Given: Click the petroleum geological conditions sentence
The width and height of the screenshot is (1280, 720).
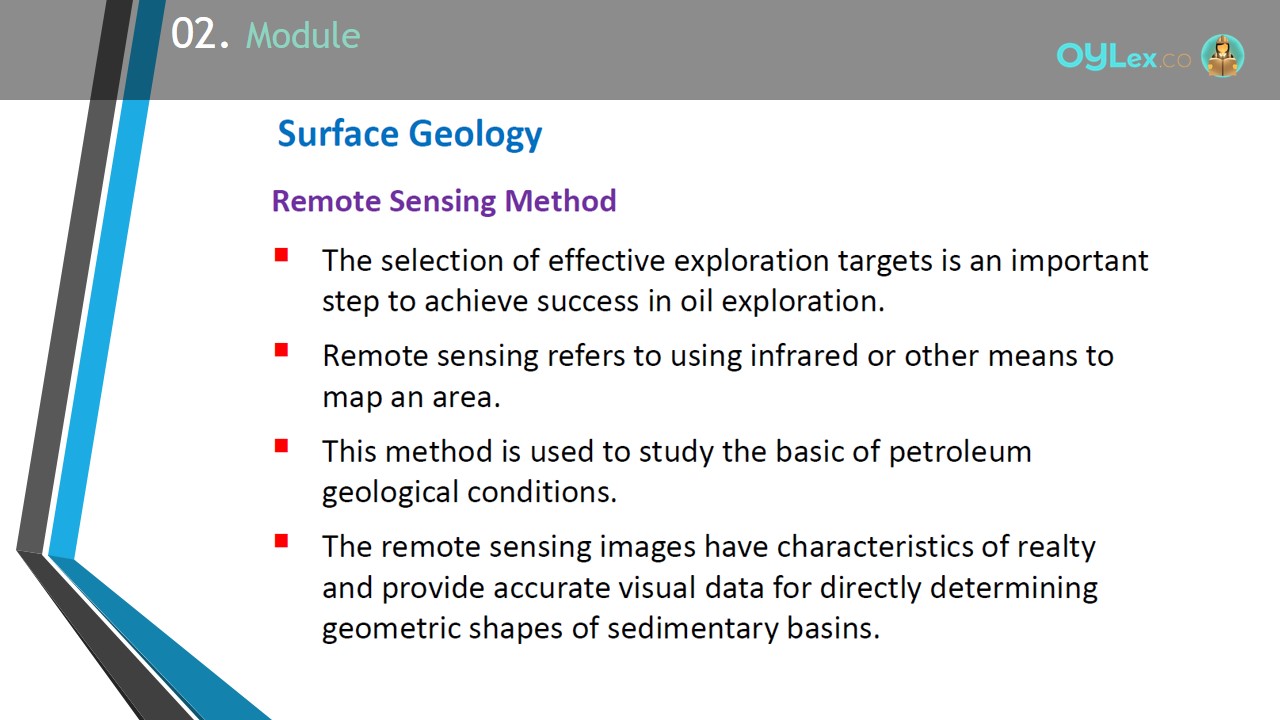Looking at the screenshot, I should pyautogui.click(x=676, y=471).
